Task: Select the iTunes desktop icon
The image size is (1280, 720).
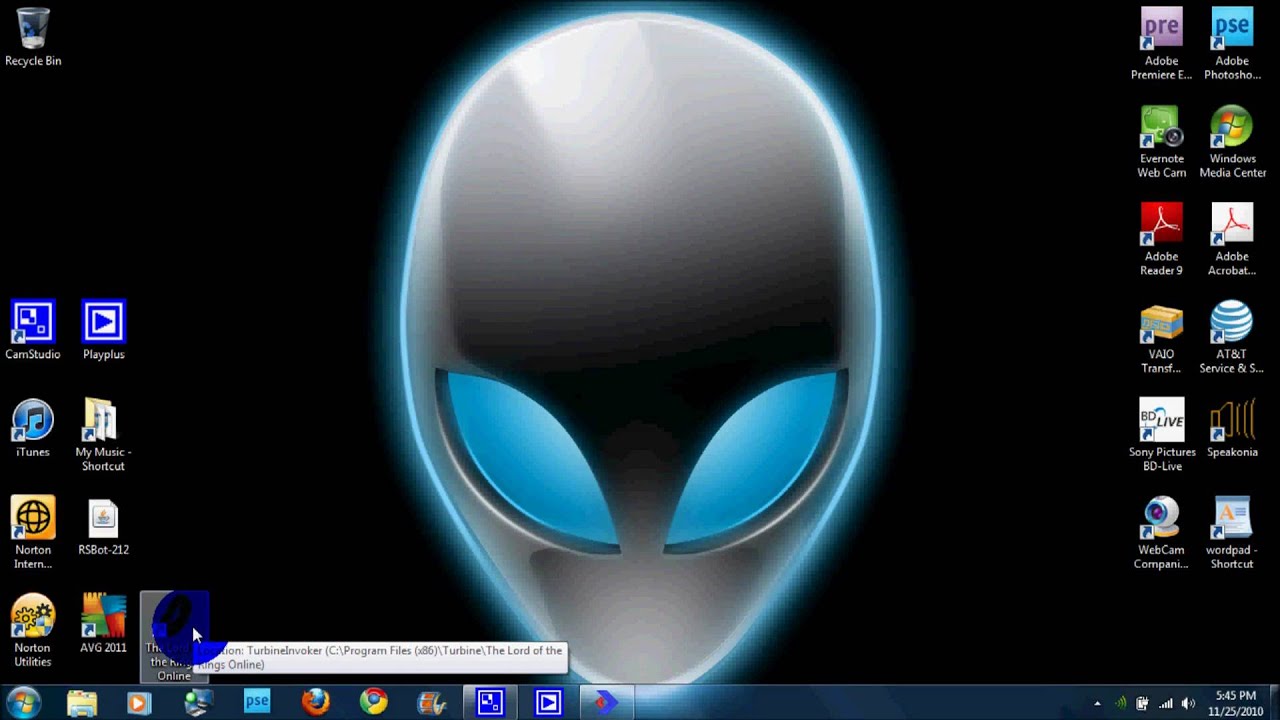Action: pos(33,429)
